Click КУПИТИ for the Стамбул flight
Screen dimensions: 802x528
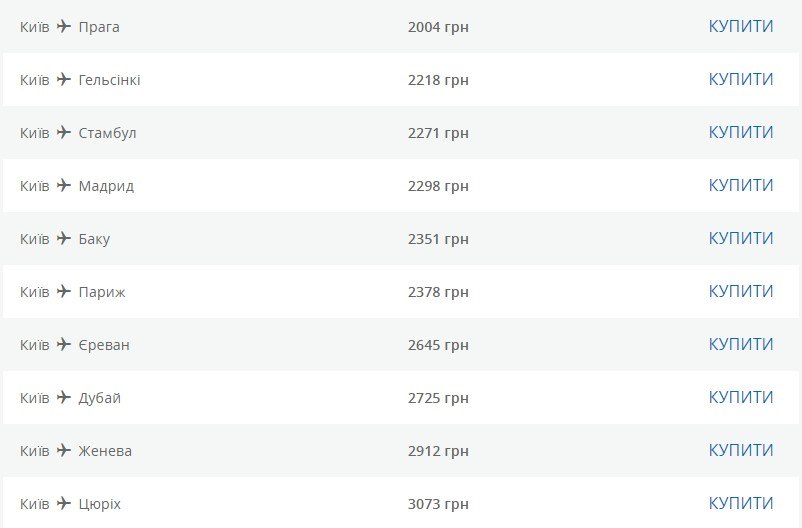(x=741, y=132)
